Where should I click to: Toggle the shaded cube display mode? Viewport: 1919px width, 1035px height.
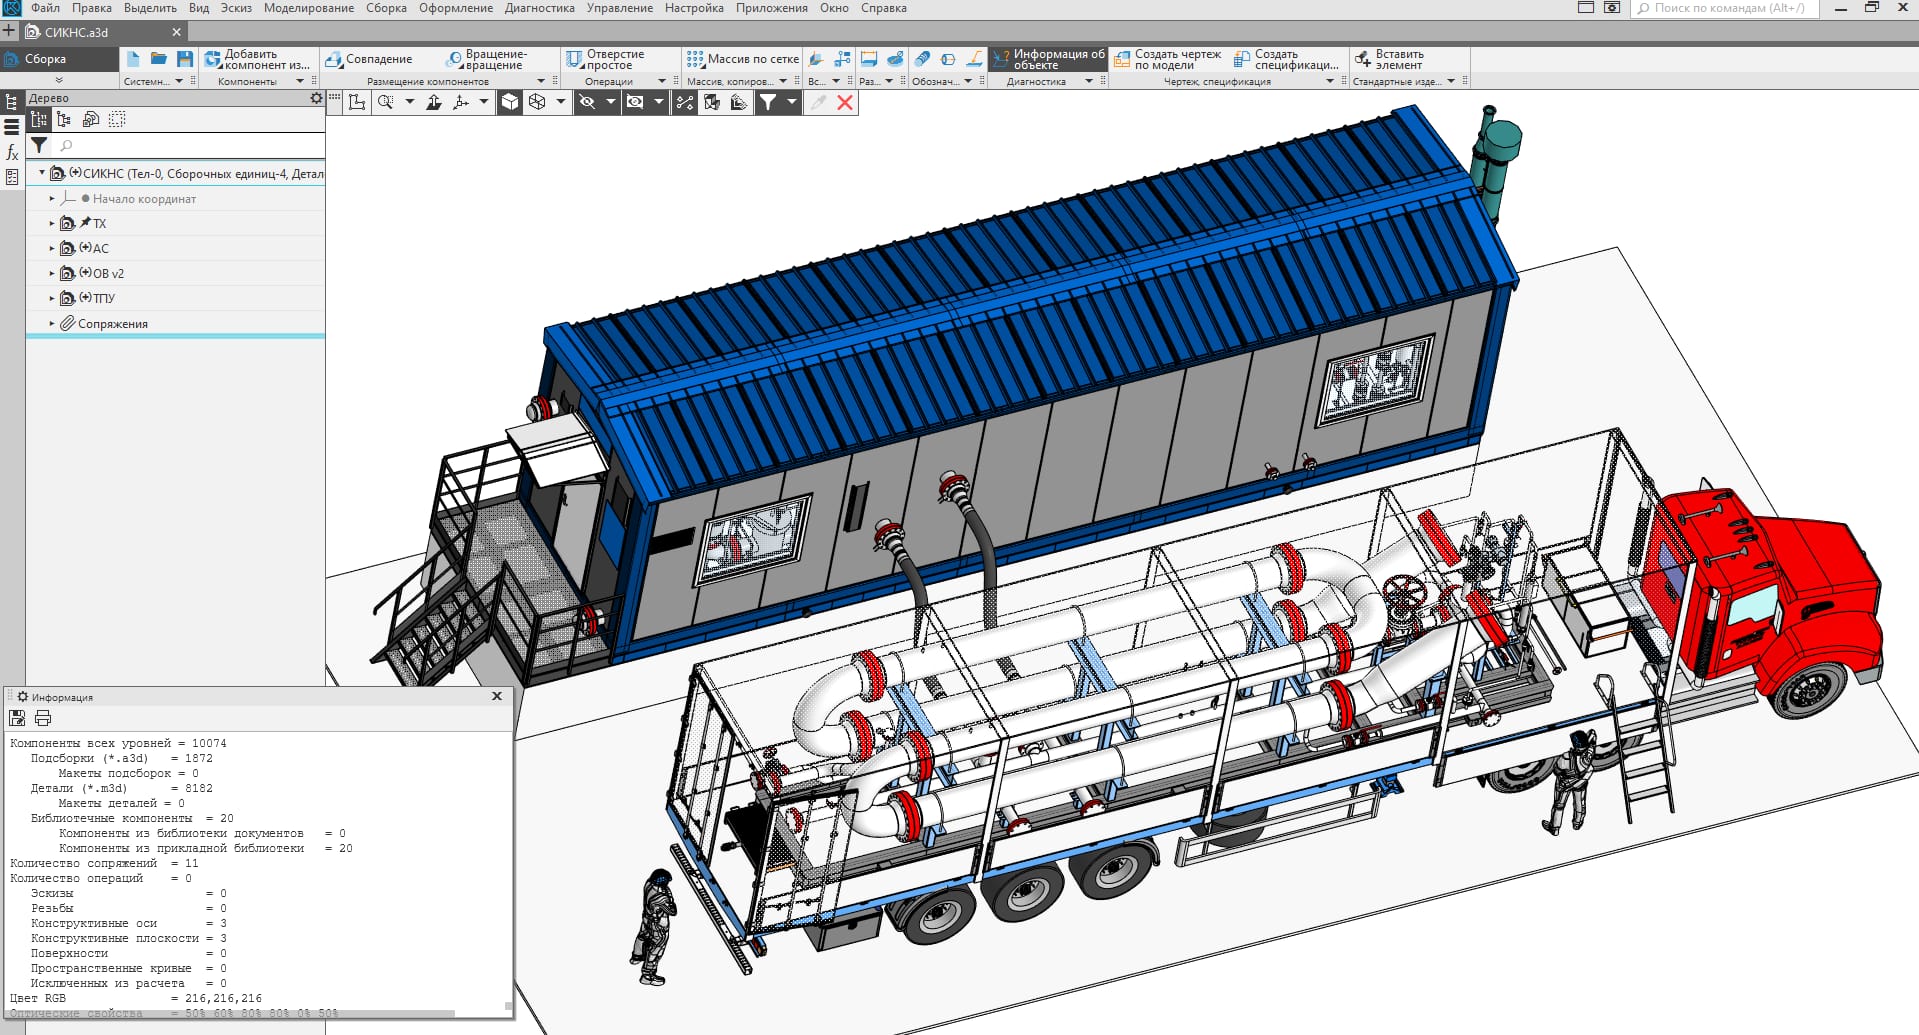click(x=510, y=102)
